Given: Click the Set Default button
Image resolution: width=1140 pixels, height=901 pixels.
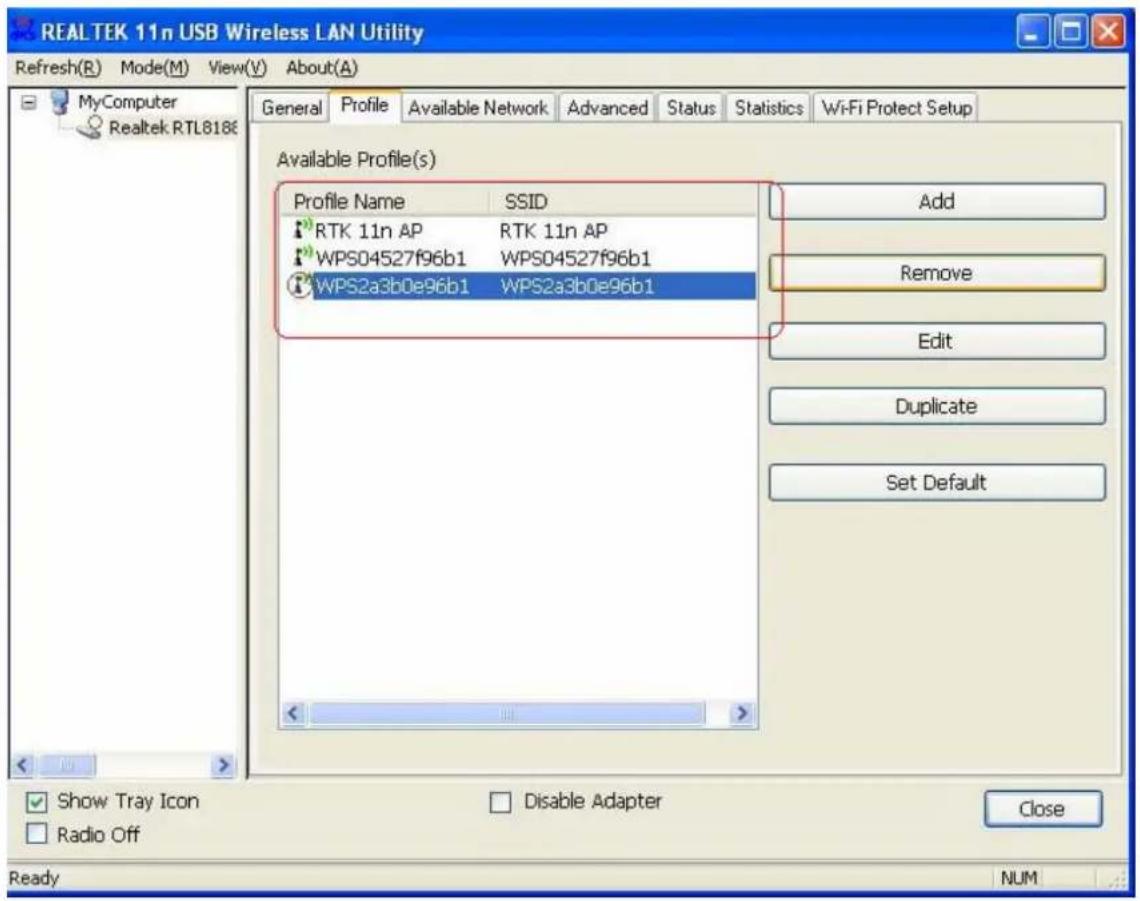Looking at the screenshot, I should [937, 483].
